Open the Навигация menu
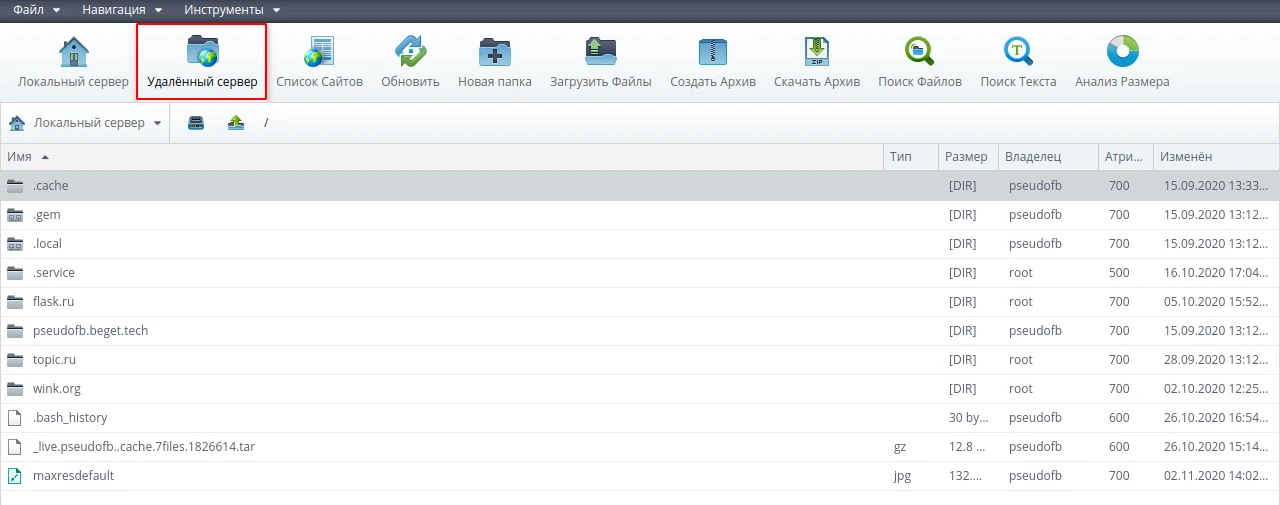 pos(122,10)
